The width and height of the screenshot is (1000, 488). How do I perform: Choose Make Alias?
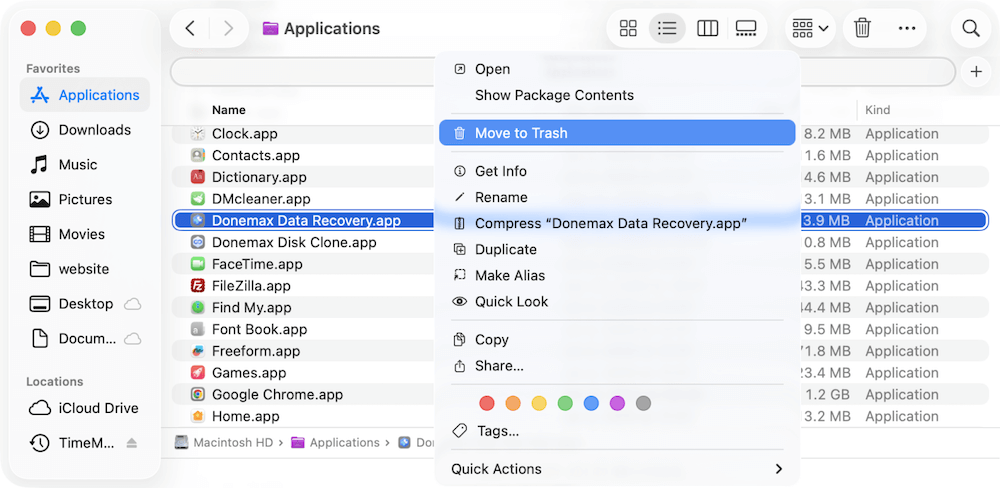point(617,276)
